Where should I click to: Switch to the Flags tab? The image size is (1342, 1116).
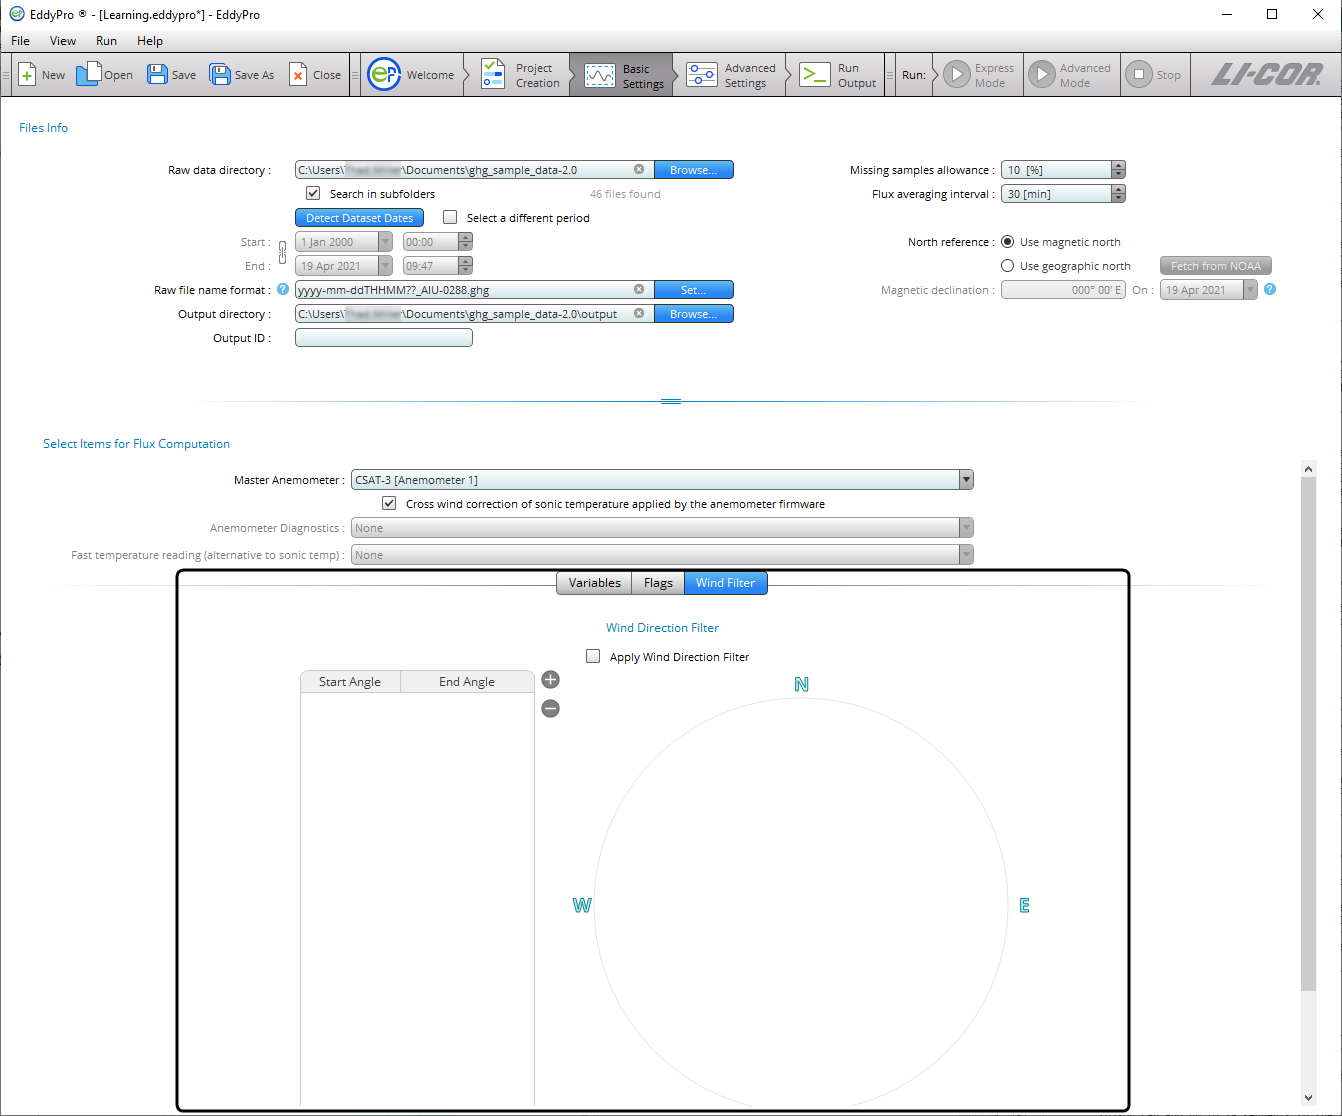pos(658,583)
